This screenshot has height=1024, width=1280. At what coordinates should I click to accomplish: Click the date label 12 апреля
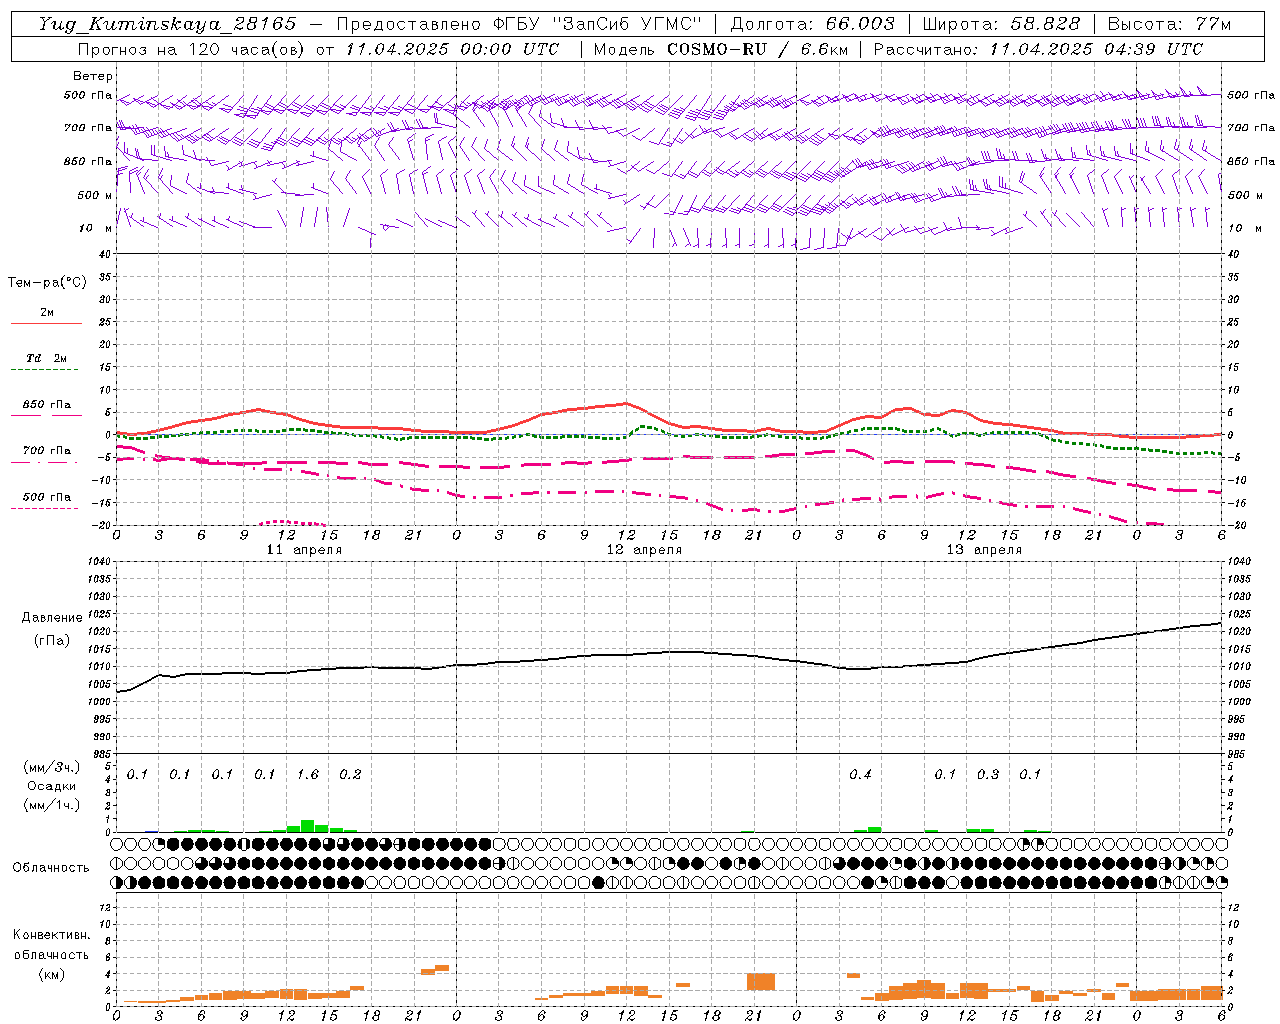pos(644,550)
